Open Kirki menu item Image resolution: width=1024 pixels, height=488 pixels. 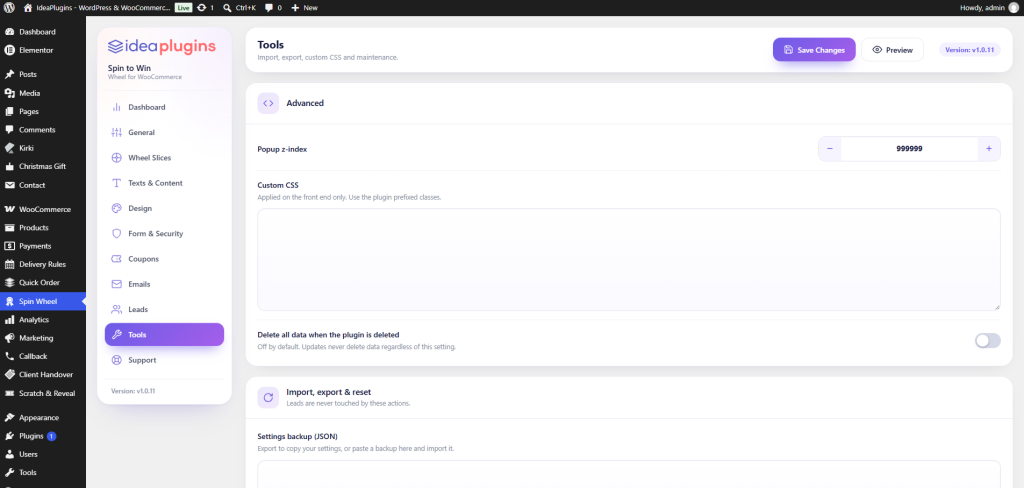point(42,148)
